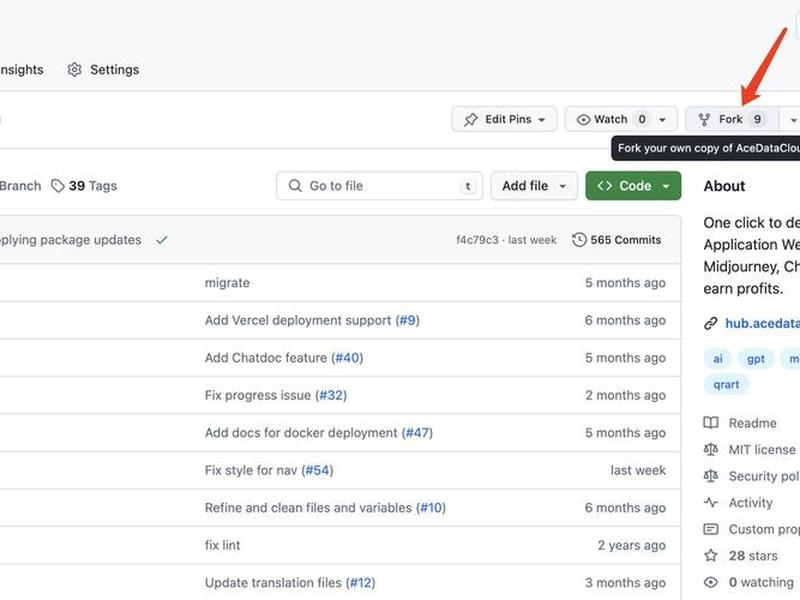Open the 39 Tags tag icon
800x600 pixels.
[x=58, y=186]
